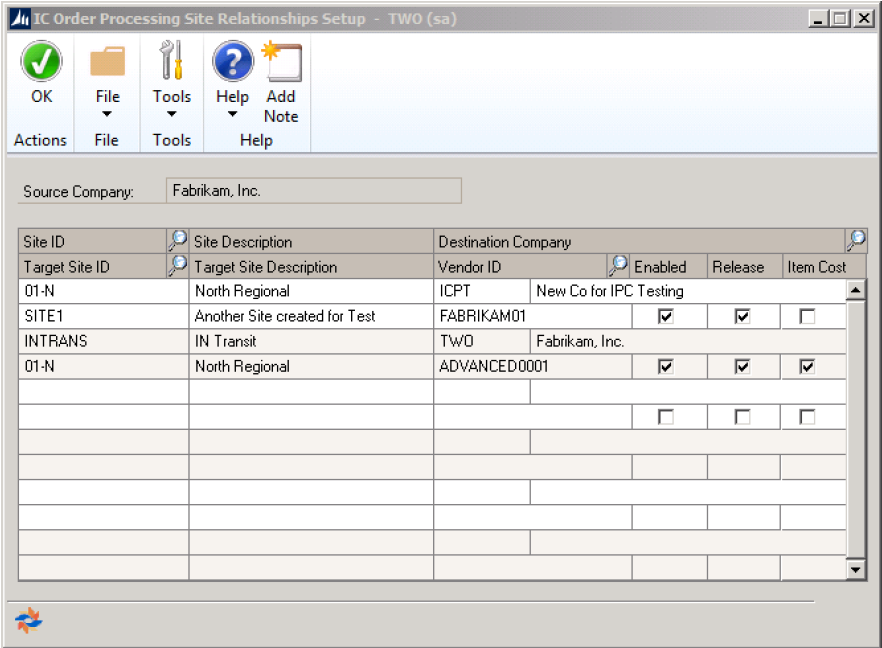Click the swirl icon in status bar

29,621
